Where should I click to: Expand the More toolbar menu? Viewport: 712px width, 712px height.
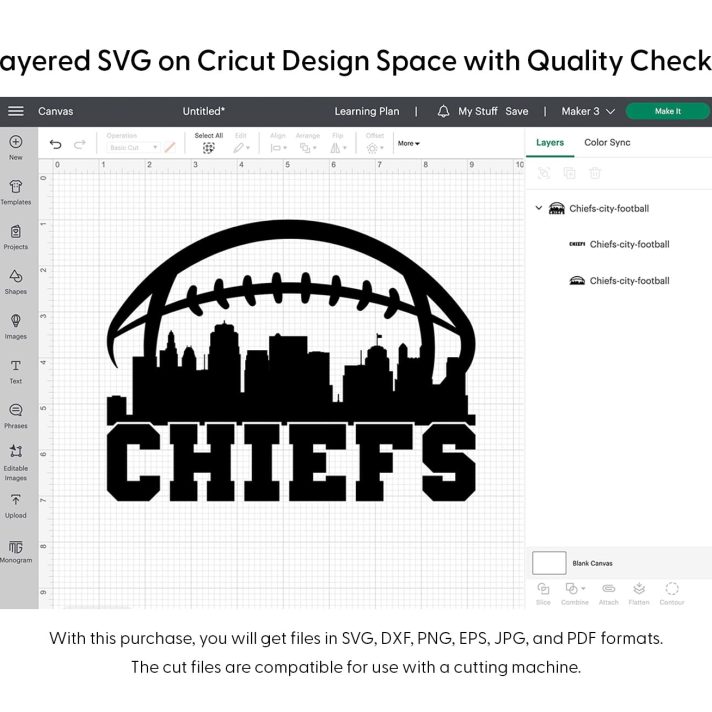pos(409,143)
